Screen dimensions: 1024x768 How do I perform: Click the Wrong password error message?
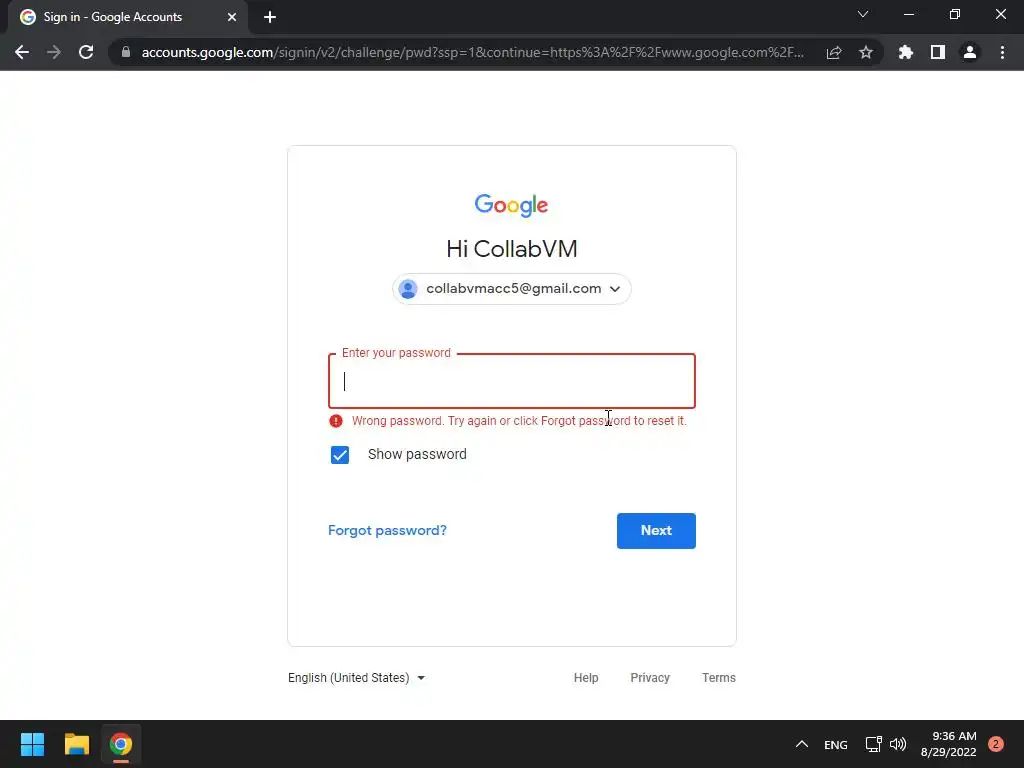pyautogui.click(x=519, y=421)
